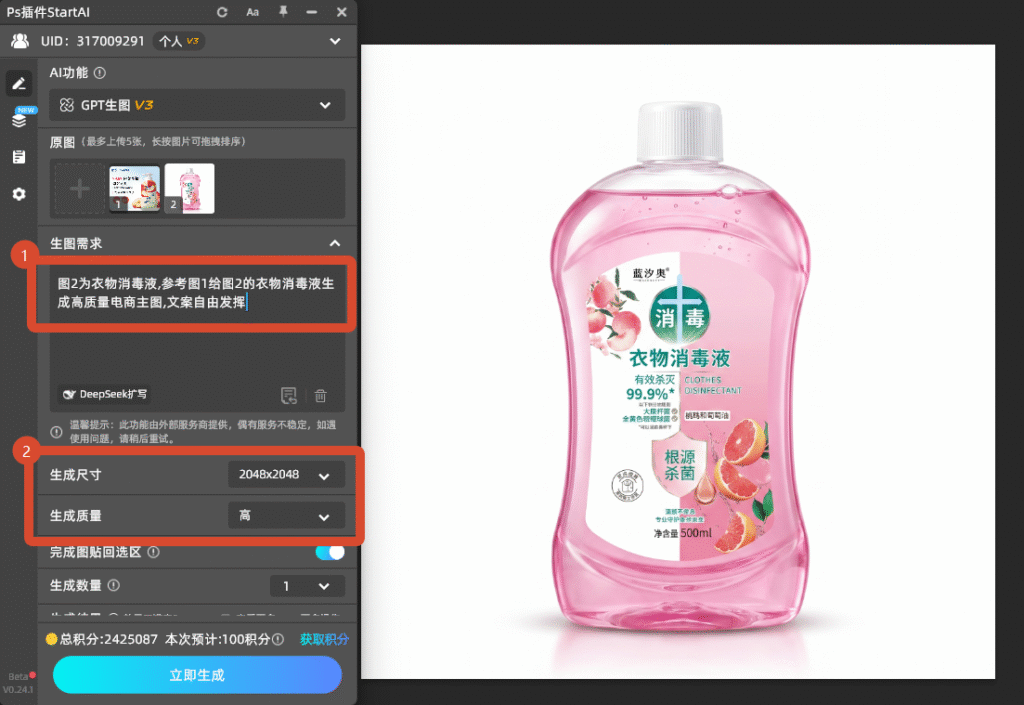Expand the UID account dropdown chevron
The height and width of the screenshot is (705, 1024).
pyautogui.click(x=335, y=41)
